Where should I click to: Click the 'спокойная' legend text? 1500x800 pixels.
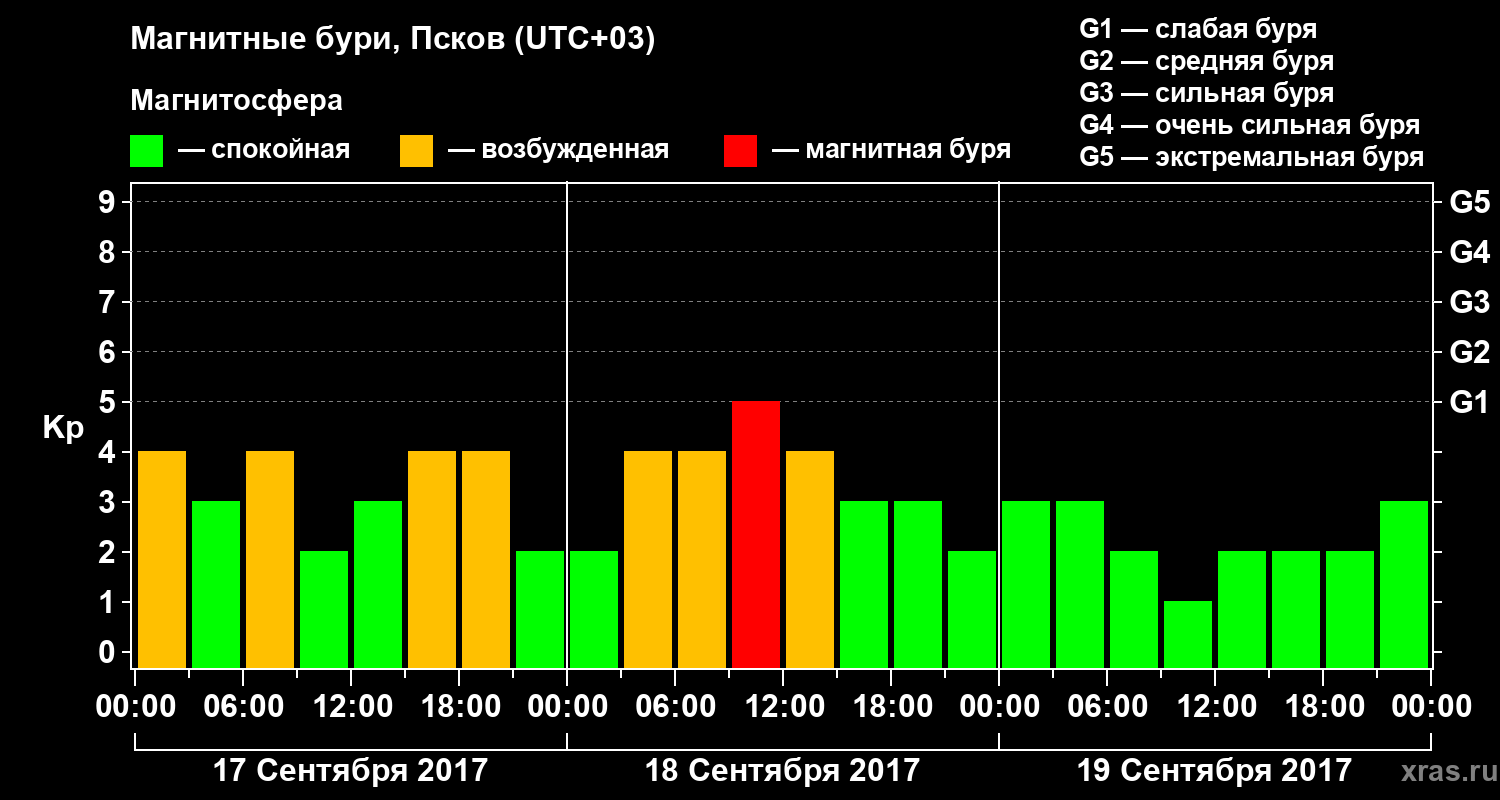pos(280,151)
